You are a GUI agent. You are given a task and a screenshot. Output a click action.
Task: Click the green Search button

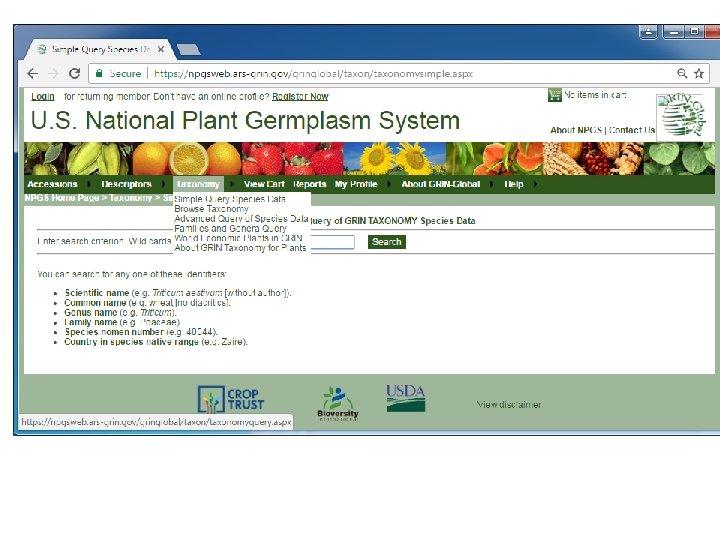387,242
